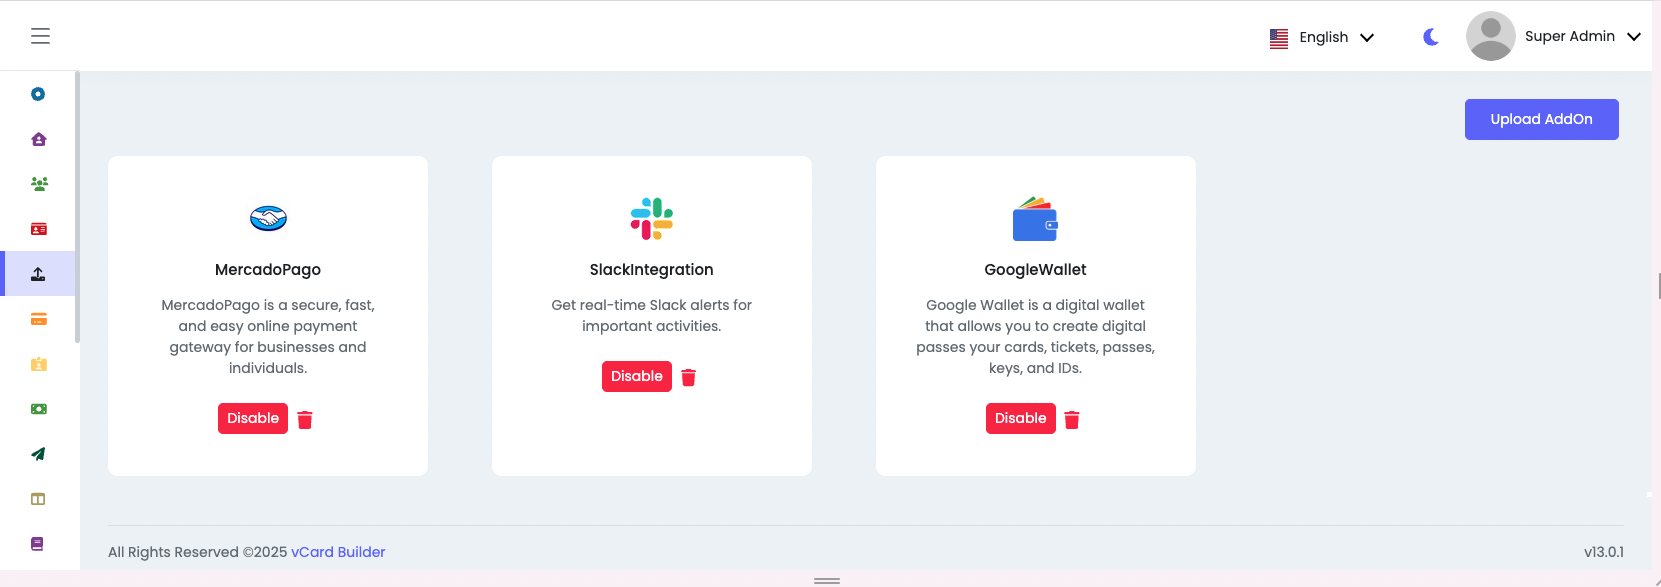The height and width of the screenshot is (587, 1661).
Task: Select the paper plane campaigns icon
Action: [37, 453]
